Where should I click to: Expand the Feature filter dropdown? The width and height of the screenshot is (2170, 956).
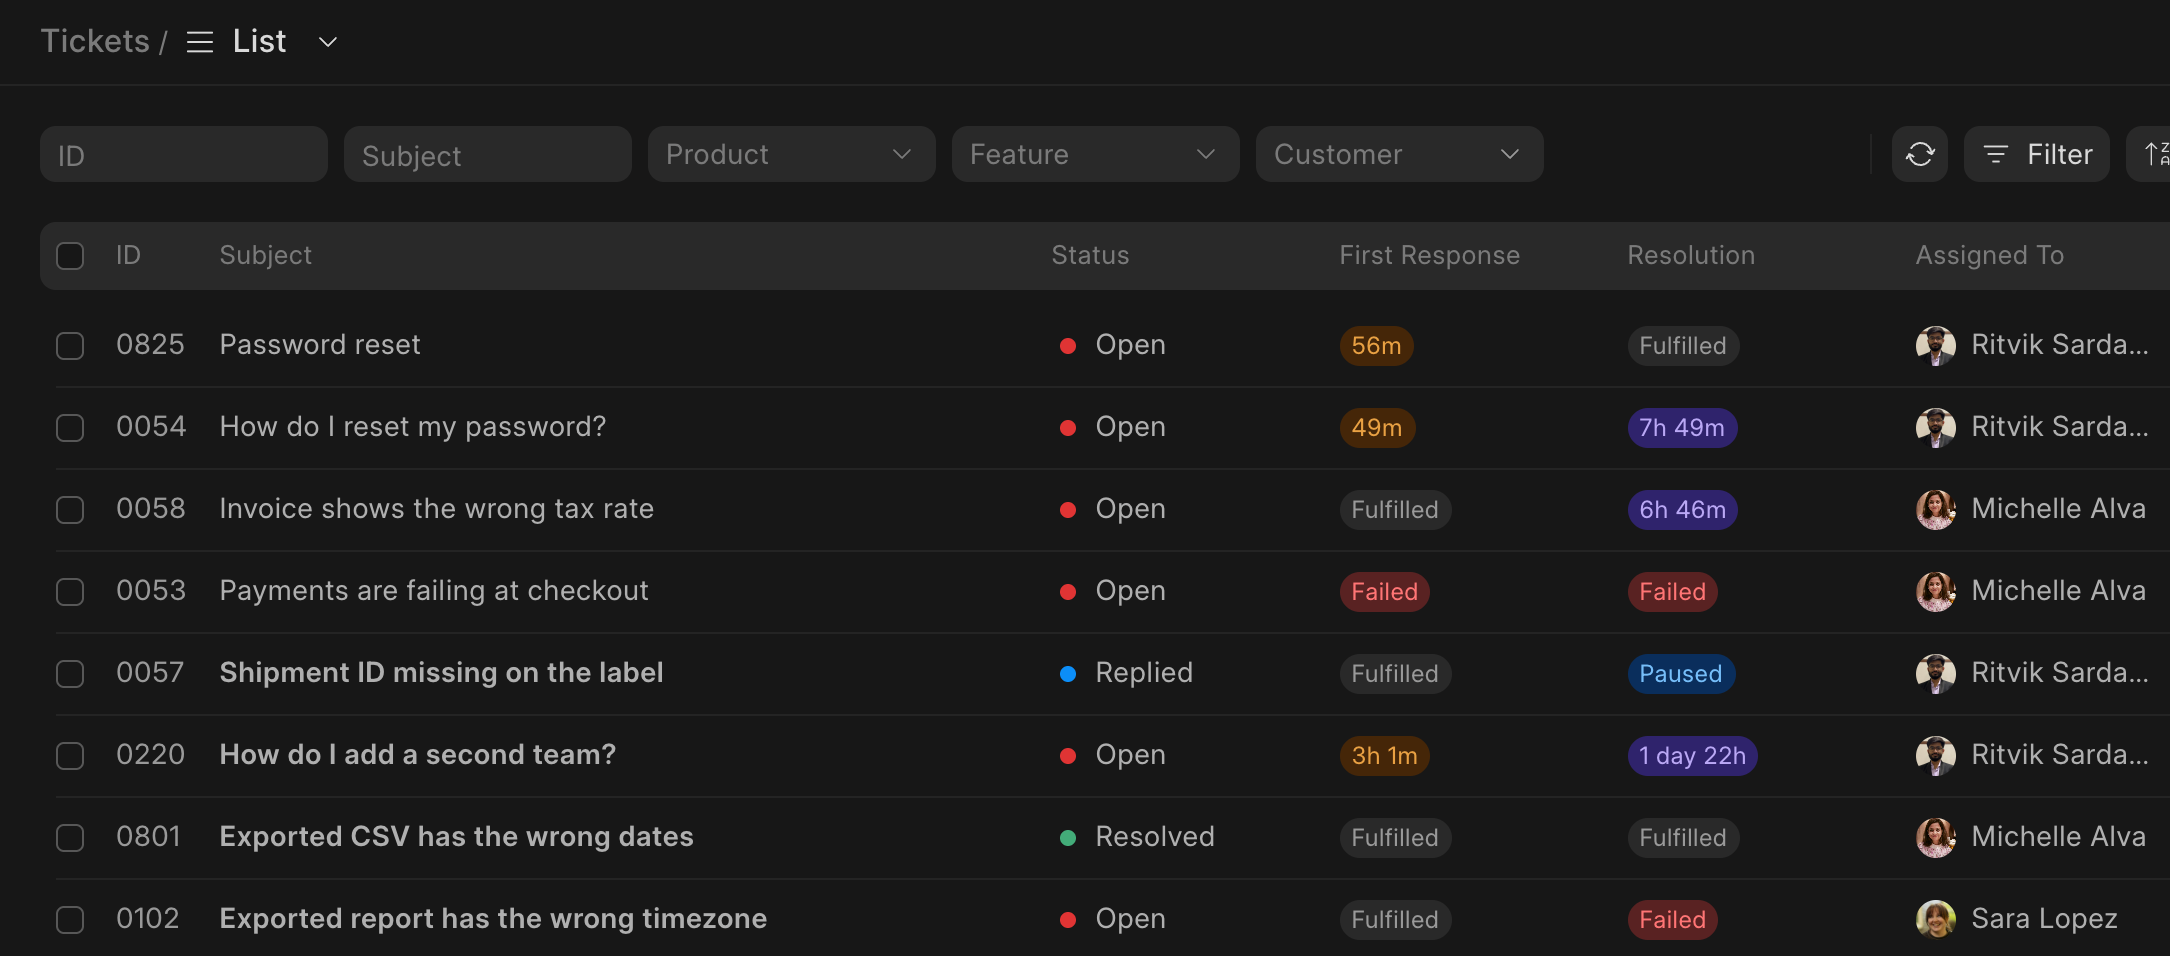(1095, 154)
